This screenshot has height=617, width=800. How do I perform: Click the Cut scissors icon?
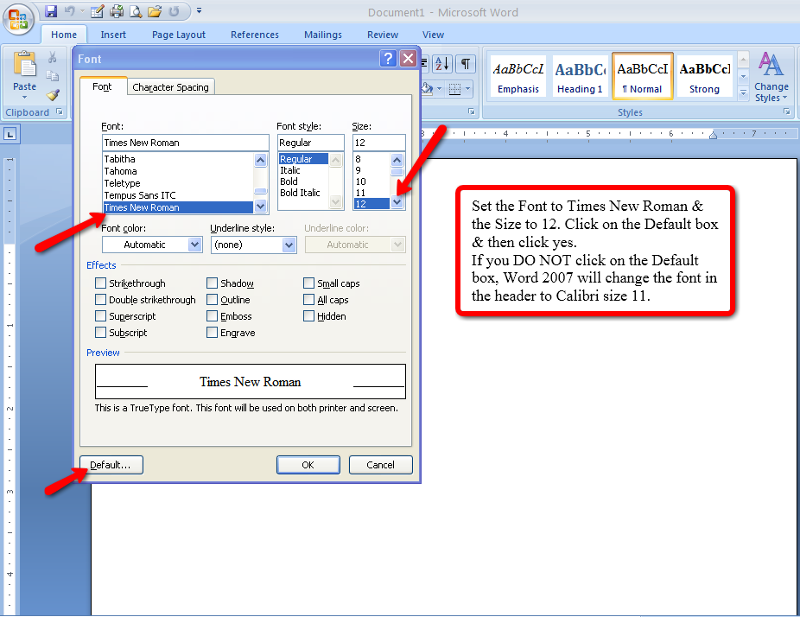tap(52, 57)
